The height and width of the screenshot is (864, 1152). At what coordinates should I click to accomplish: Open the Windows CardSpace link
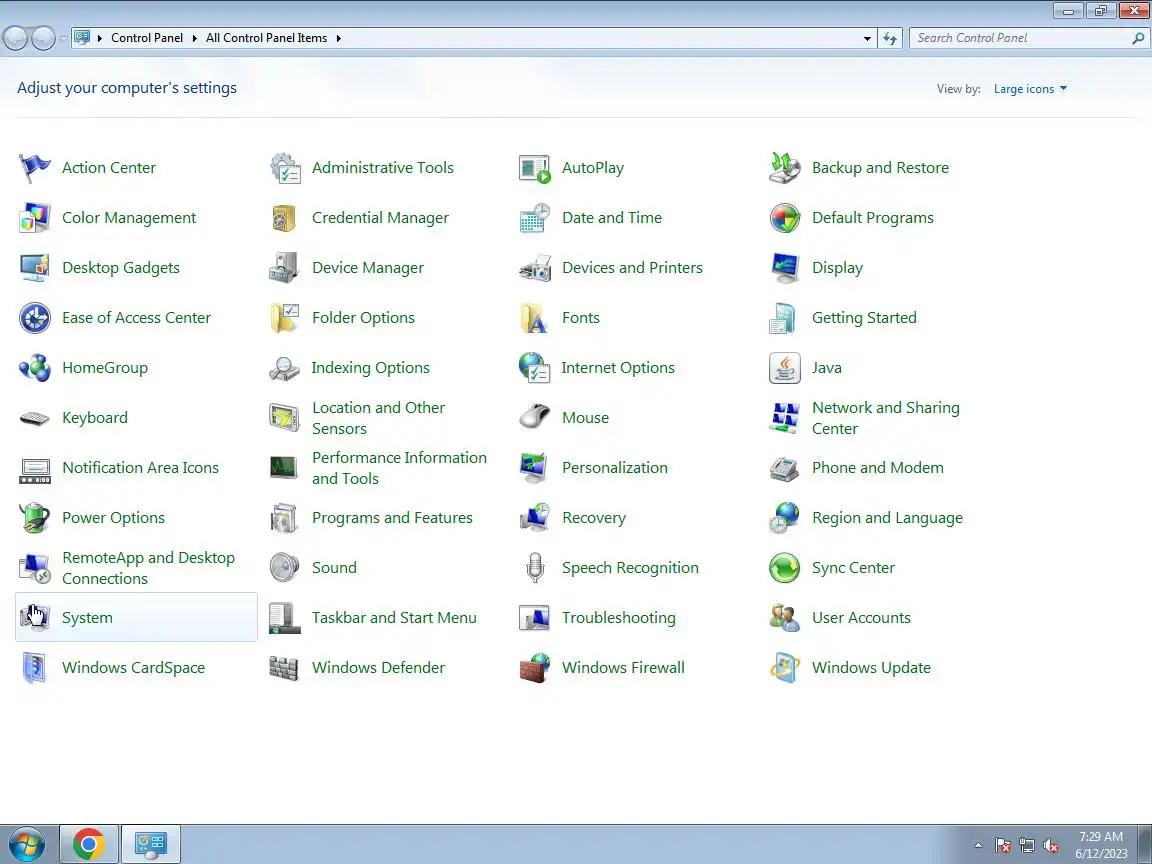coord(133,668)
